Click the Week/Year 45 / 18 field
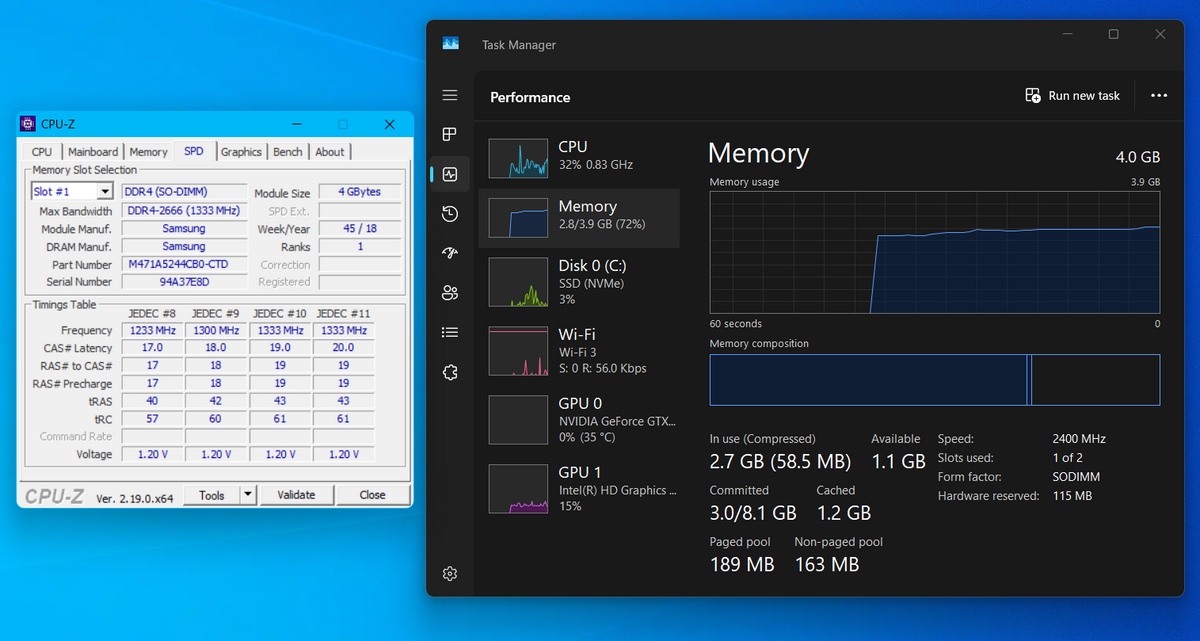Image resolution: width=1200 pixels, height=641 pixels. (359, 229)
